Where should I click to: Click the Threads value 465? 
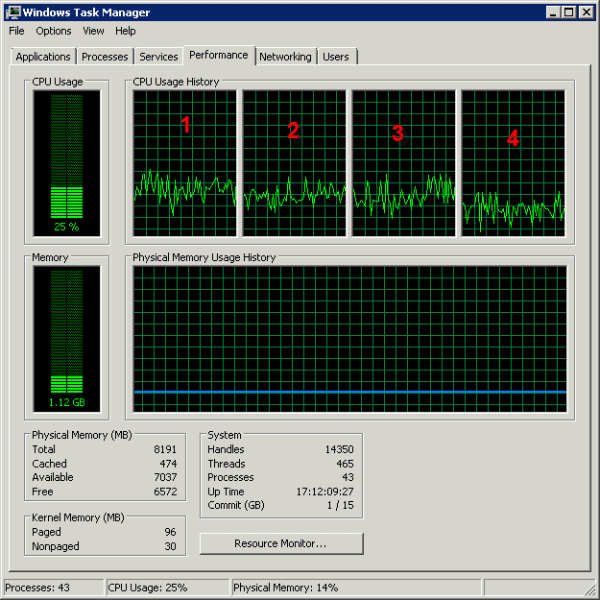point(345,464)
